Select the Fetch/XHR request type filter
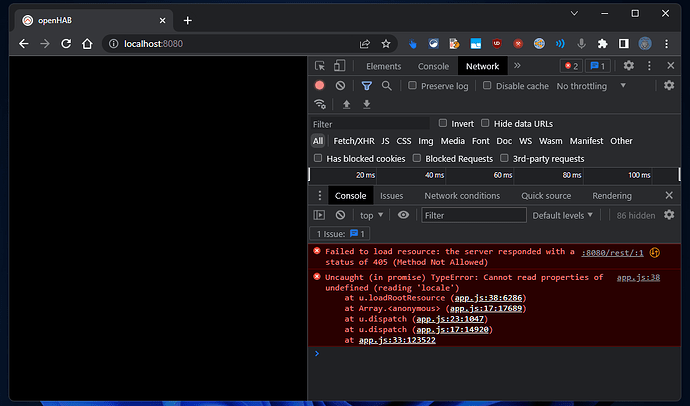Image resolution: width=690 pixels, height=406 pixels. pos(354,141)
